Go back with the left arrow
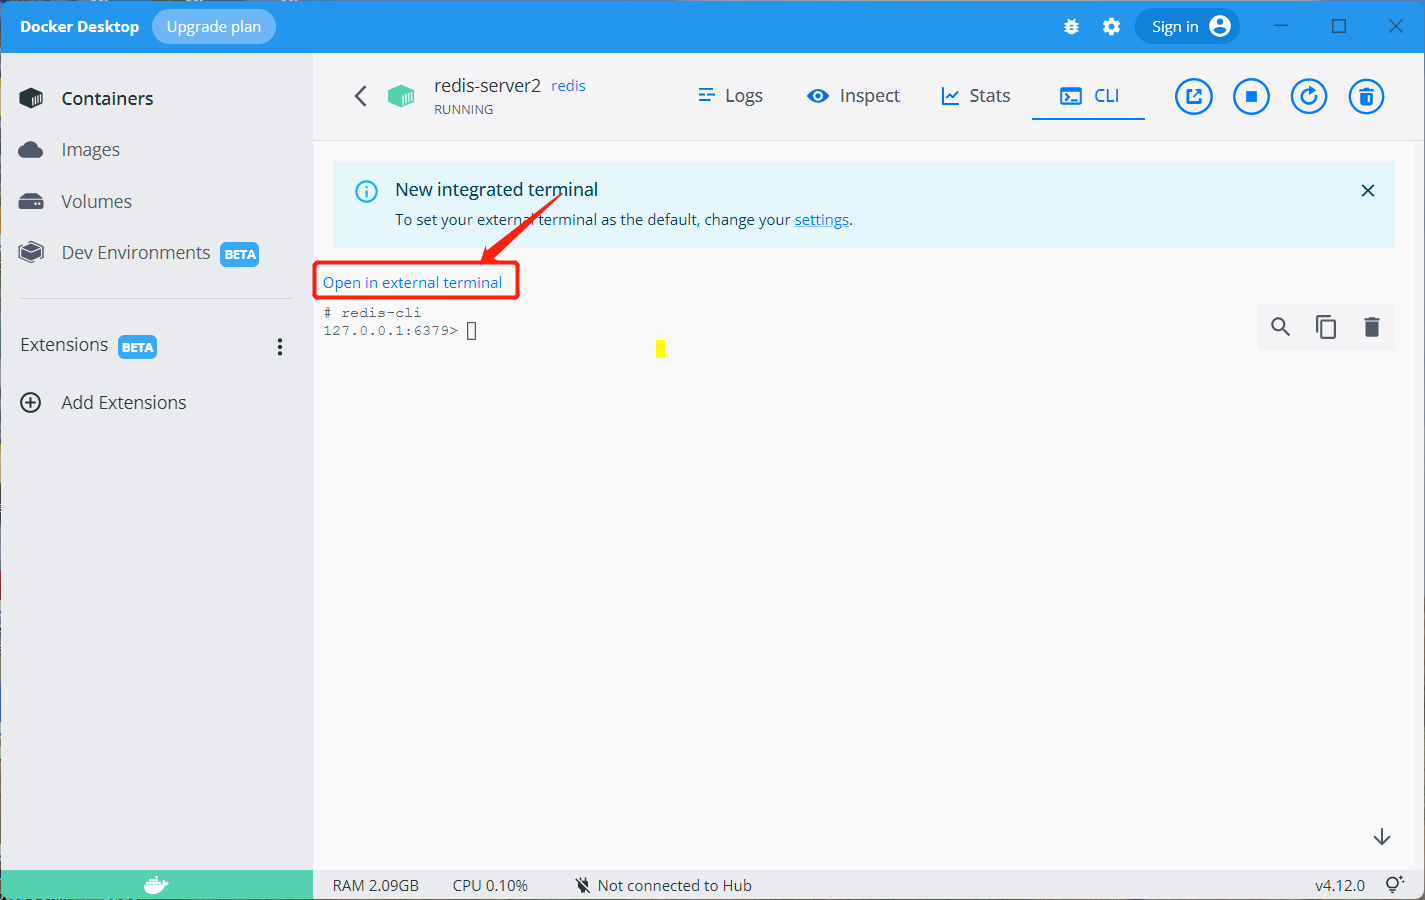 [361, 96]
